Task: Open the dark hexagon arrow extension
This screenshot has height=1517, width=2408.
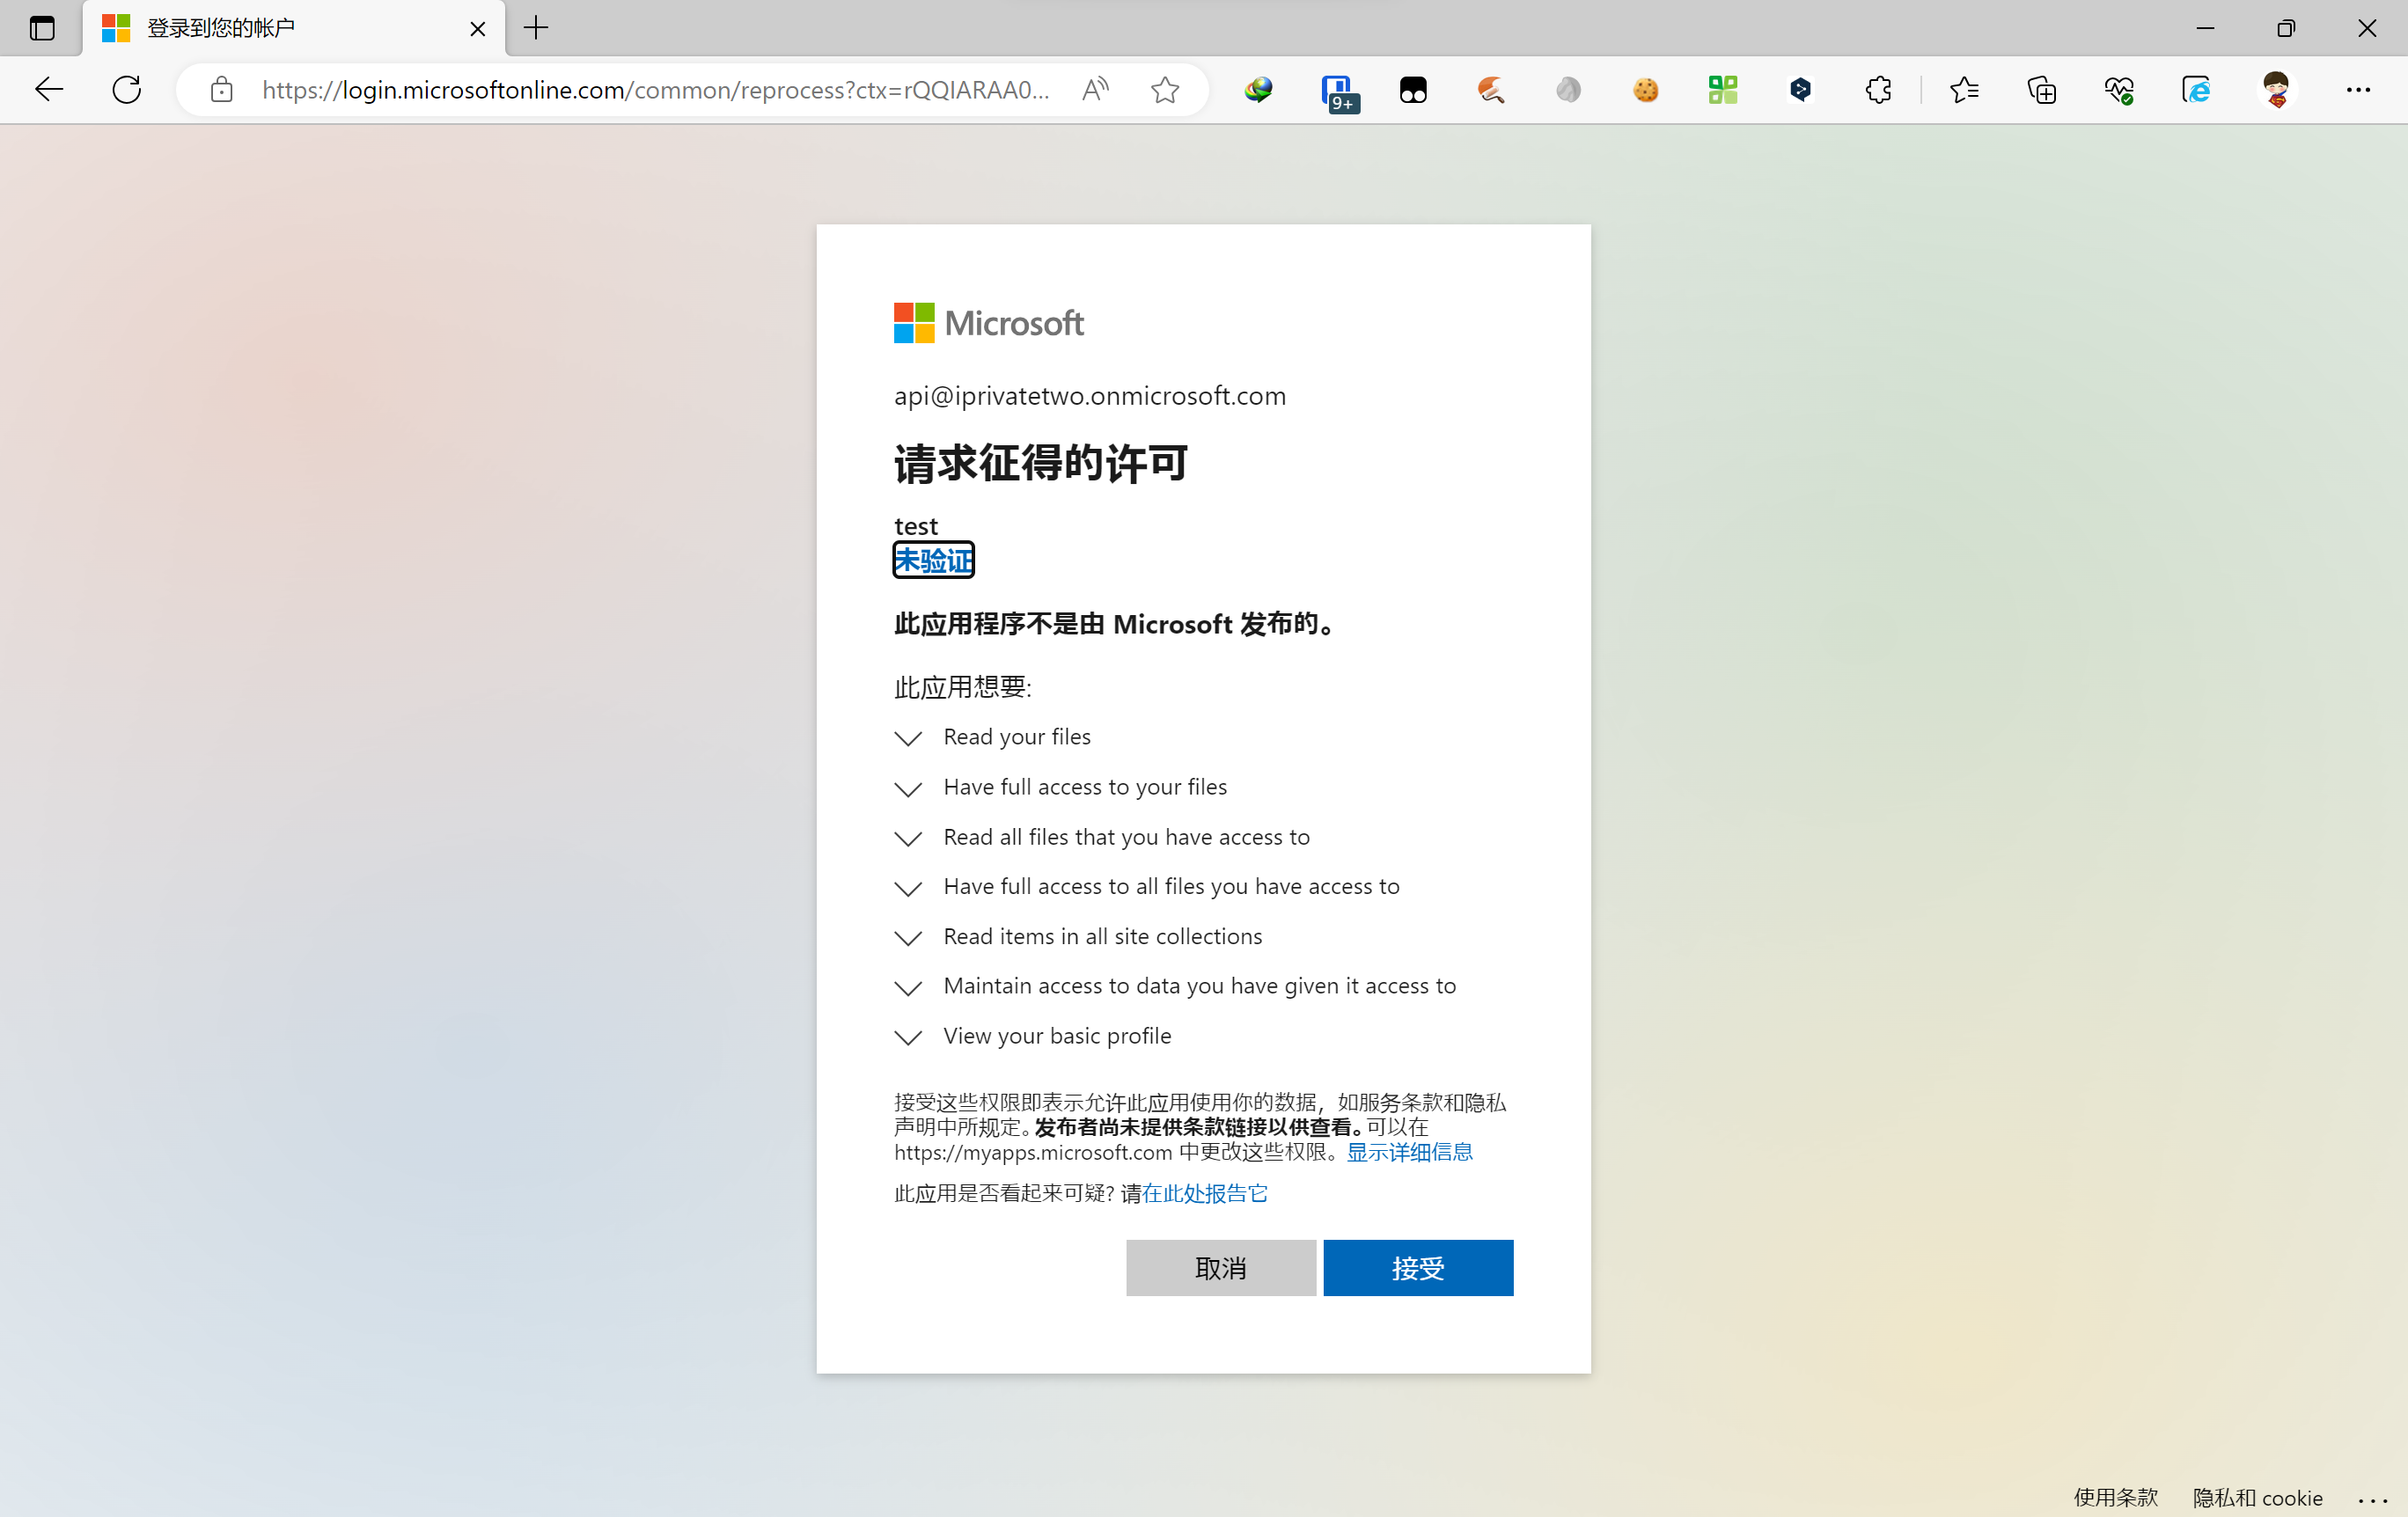Action: [1800, 90]
